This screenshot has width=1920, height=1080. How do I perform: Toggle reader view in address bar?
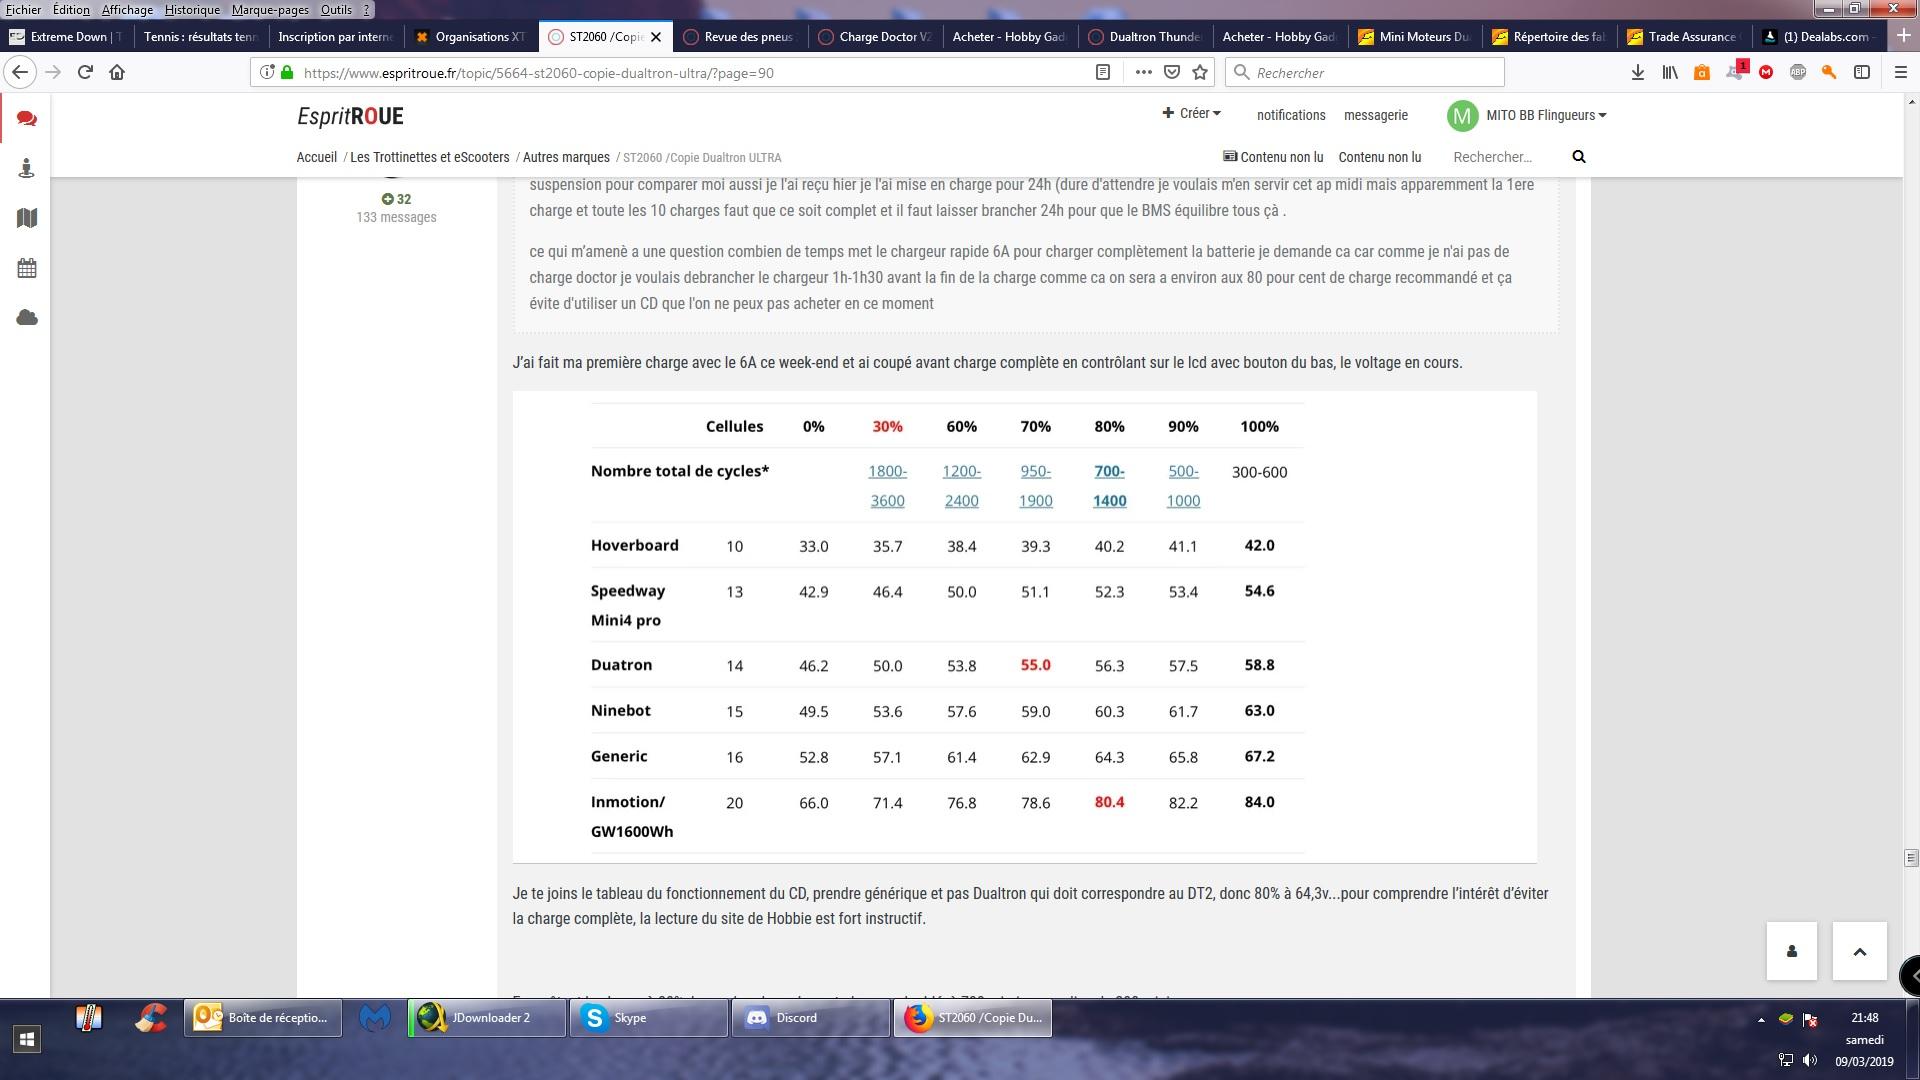[x=1103, y=72]
